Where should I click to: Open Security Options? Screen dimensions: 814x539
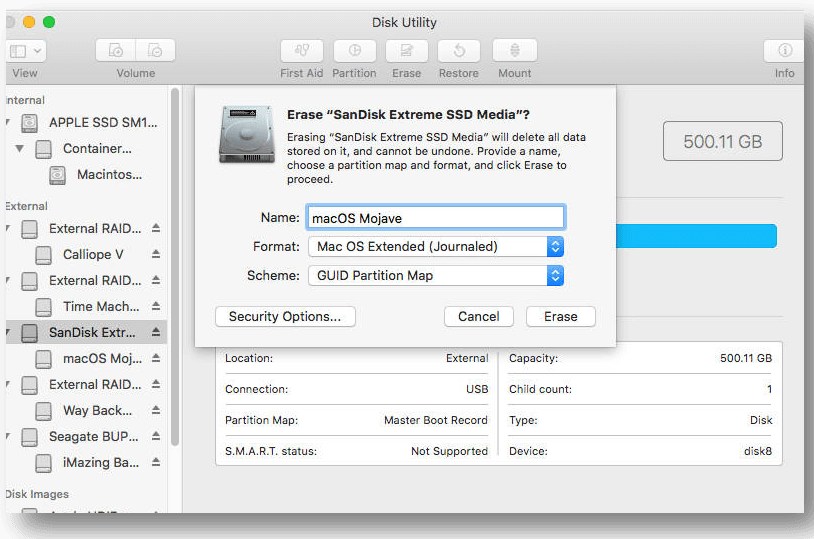click(x=285, y=316)
